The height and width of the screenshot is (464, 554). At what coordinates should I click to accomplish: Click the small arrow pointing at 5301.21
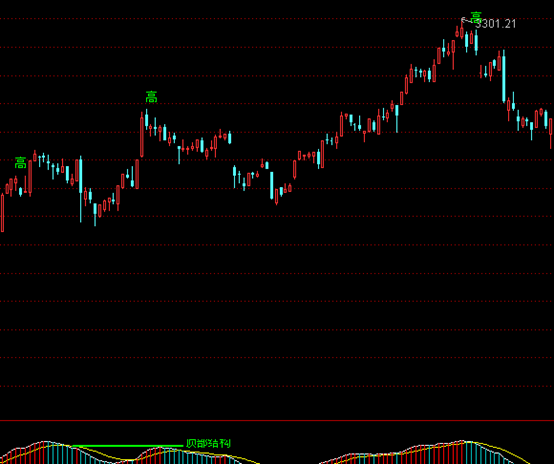point(467,20)
